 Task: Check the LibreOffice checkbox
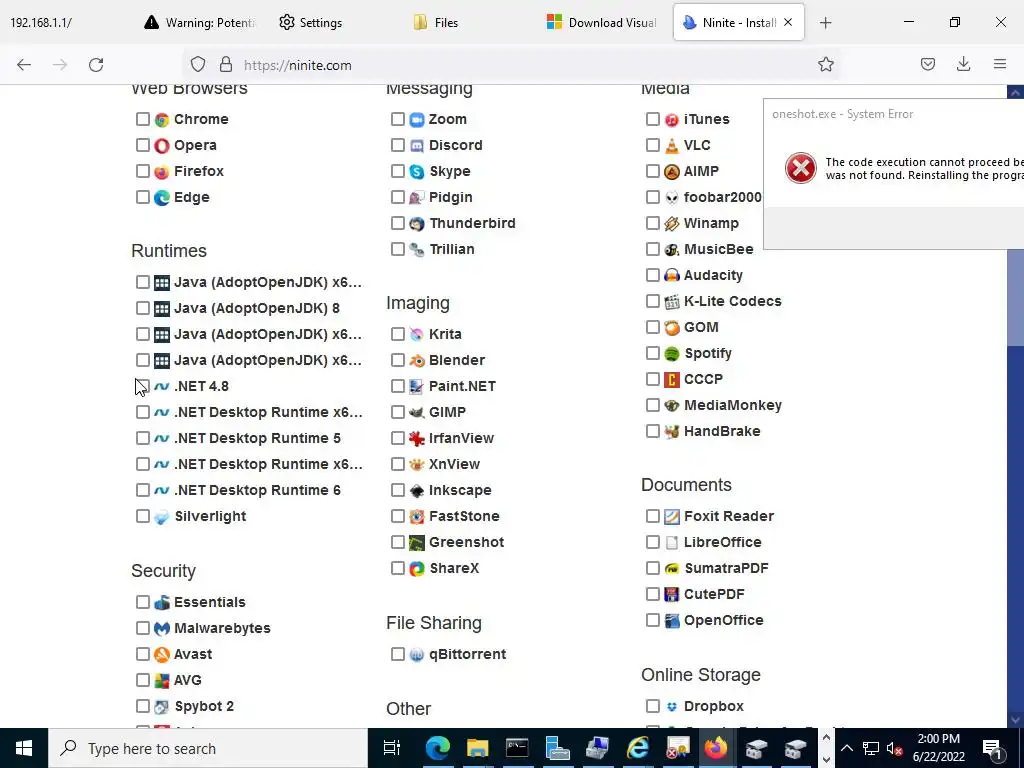pos(652,542)
